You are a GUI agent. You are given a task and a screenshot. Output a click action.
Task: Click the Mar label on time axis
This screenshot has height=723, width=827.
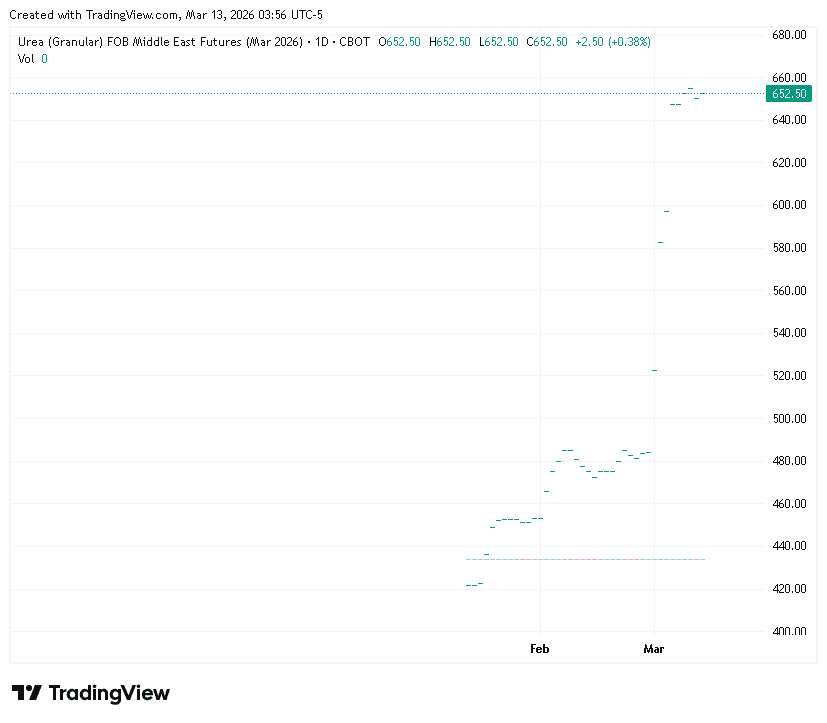pyautogui.click(x=654, y=649)
